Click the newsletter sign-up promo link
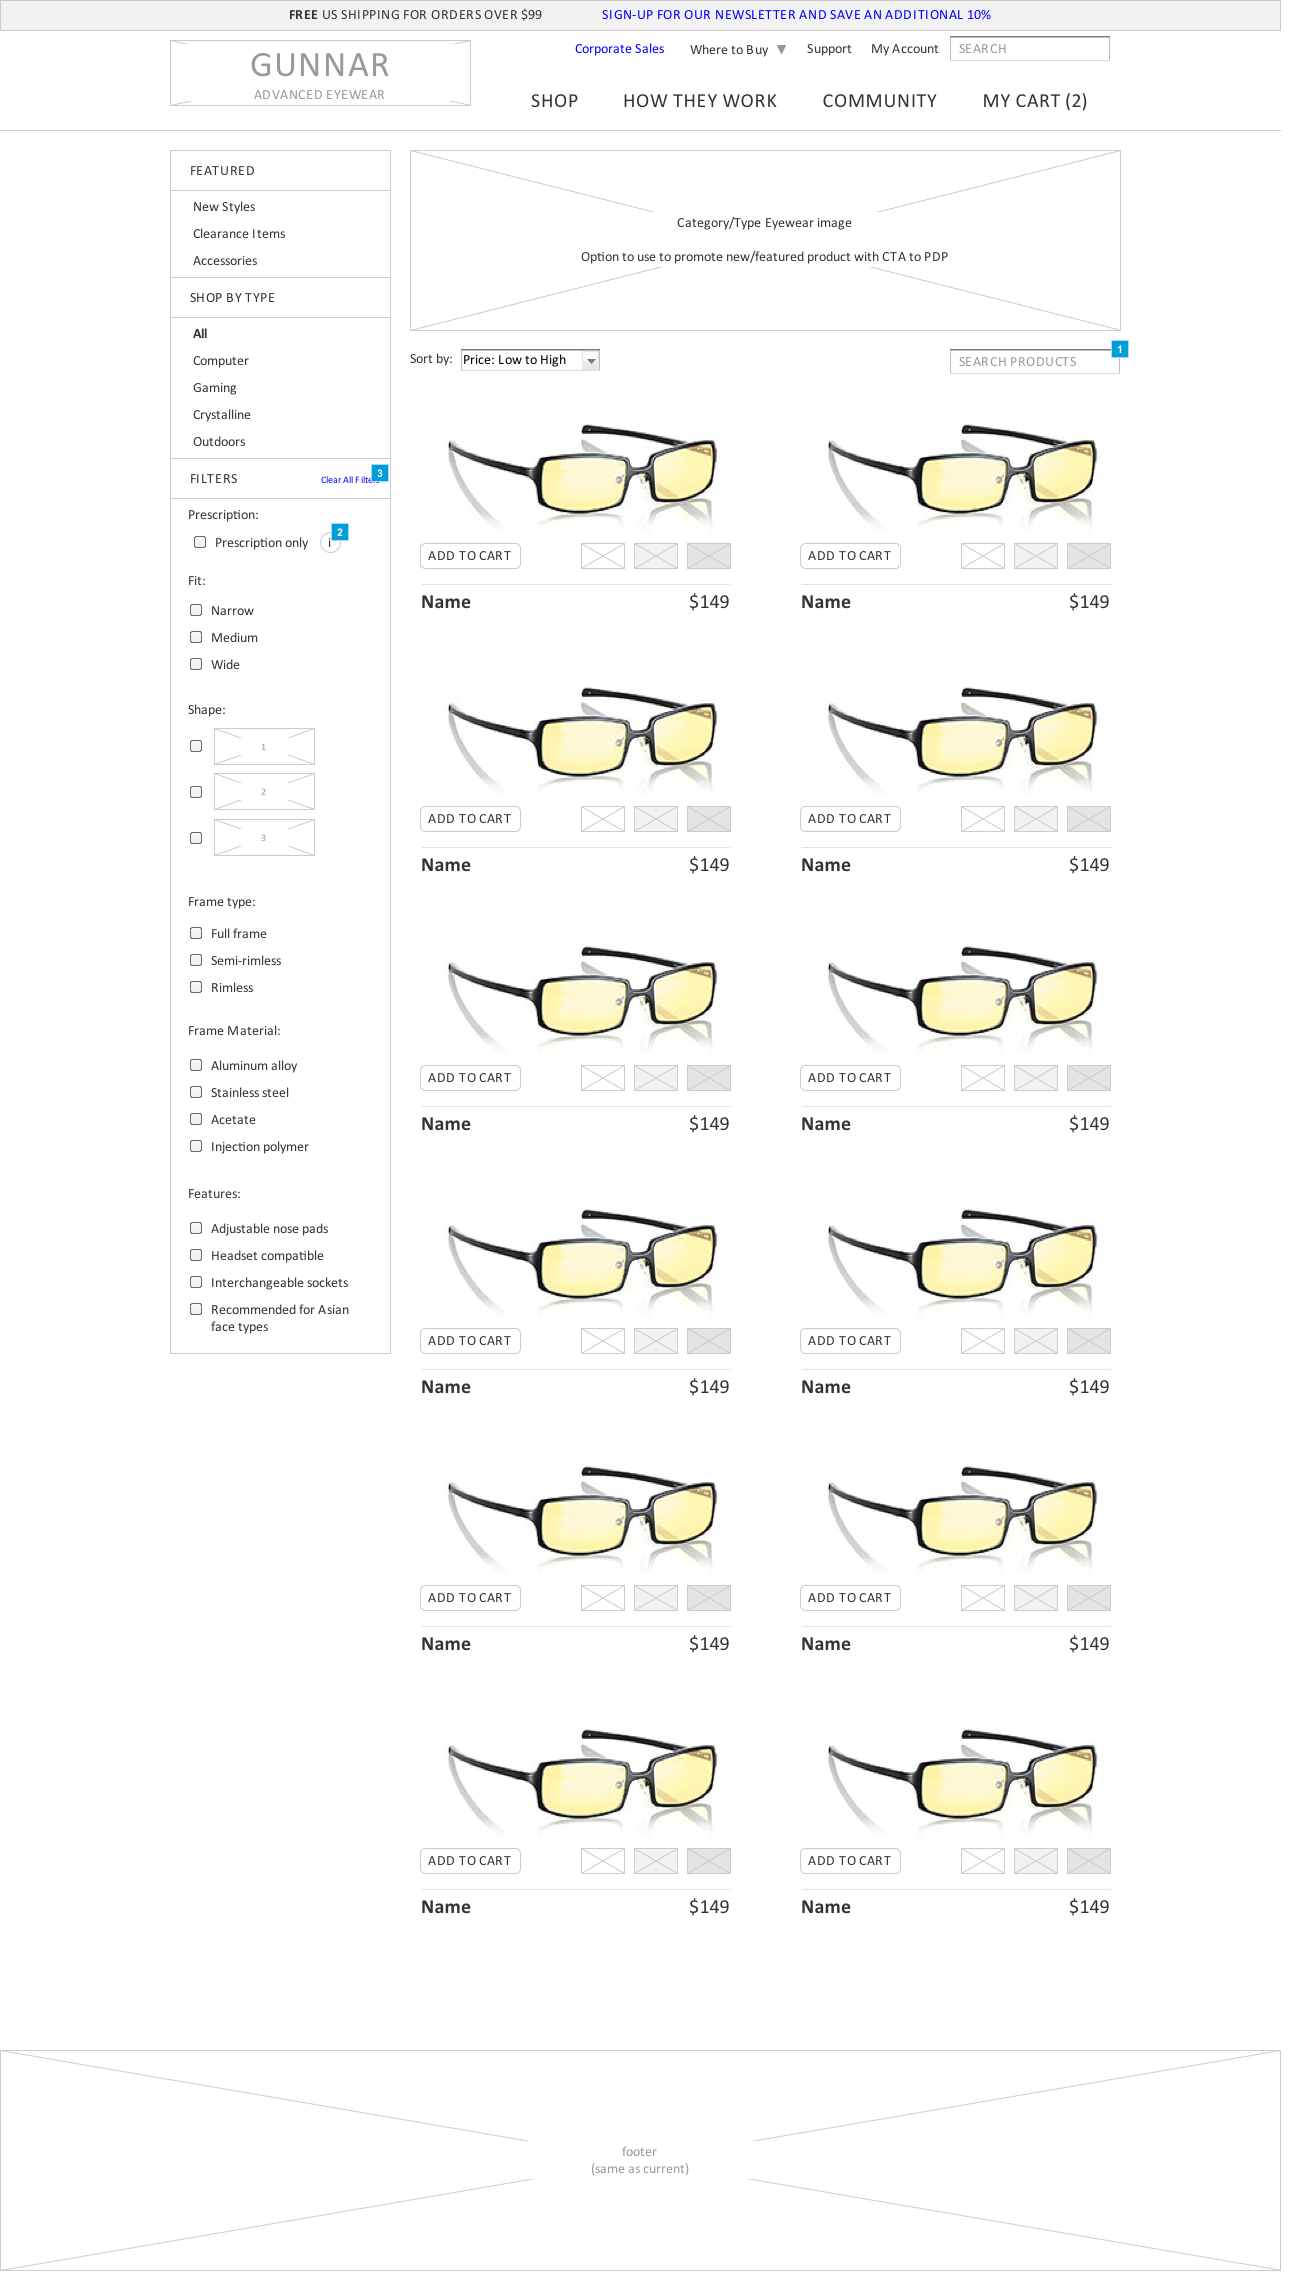 point(796,15)
